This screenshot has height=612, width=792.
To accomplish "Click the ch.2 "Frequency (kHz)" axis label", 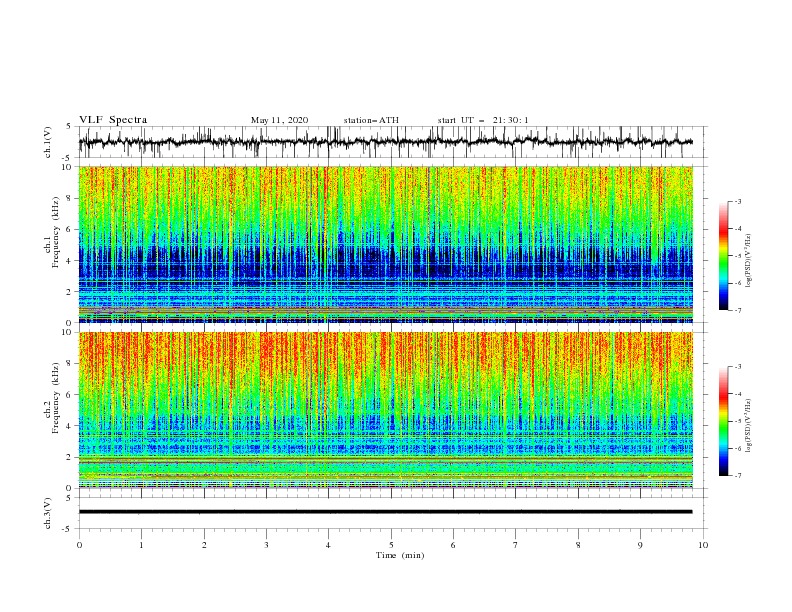I will [56, 397].
